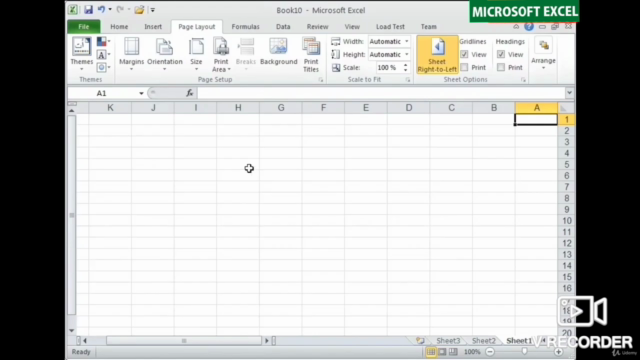Switch to the Review tab
The width and height of the screenshot is (640, 360).
318,27
